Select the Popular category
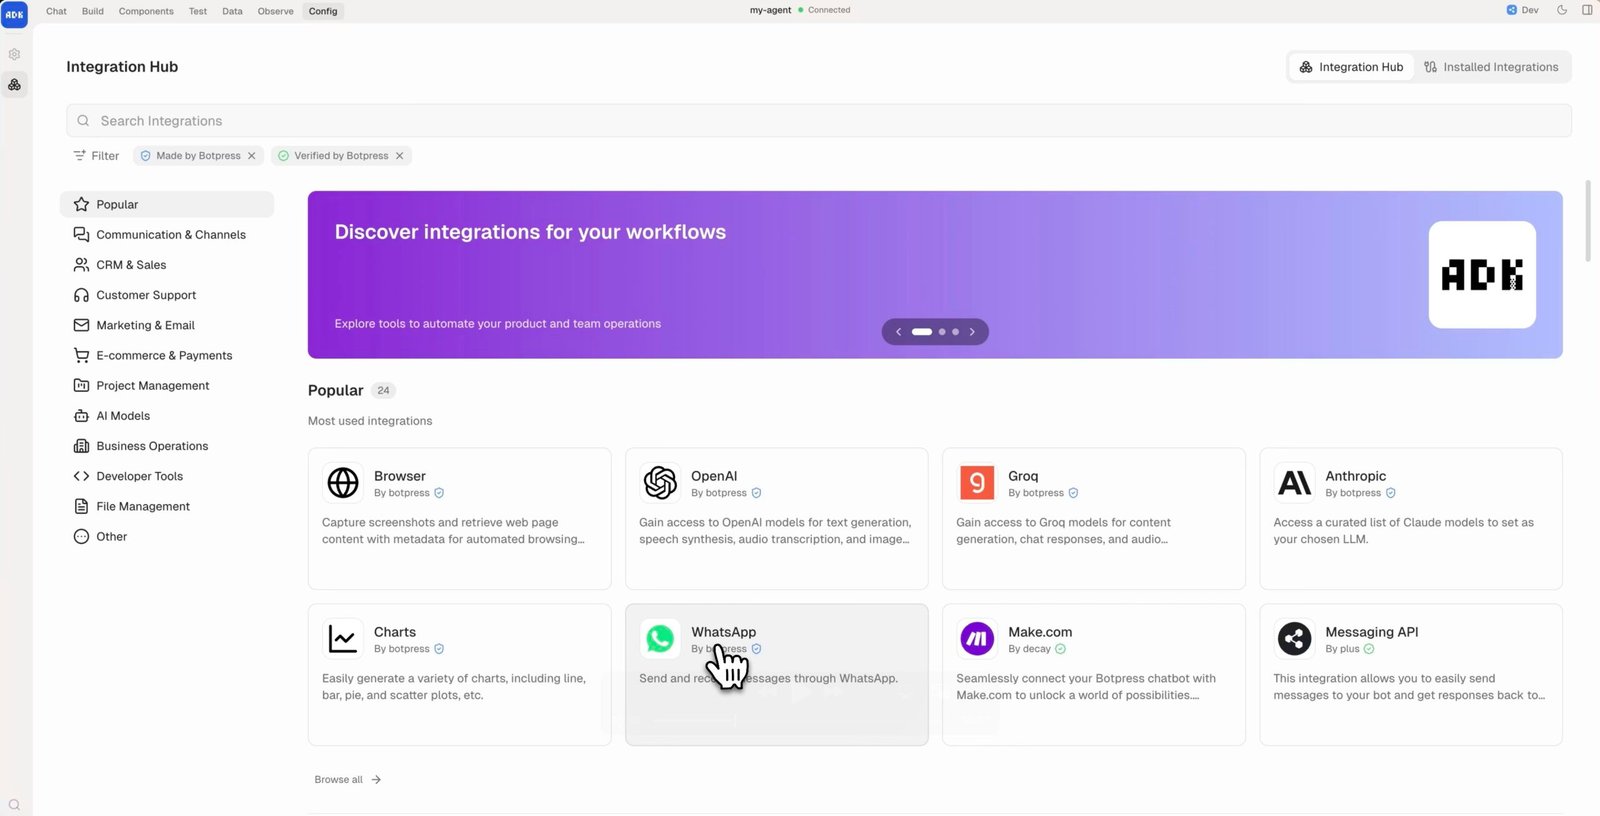 coord(167,204)
